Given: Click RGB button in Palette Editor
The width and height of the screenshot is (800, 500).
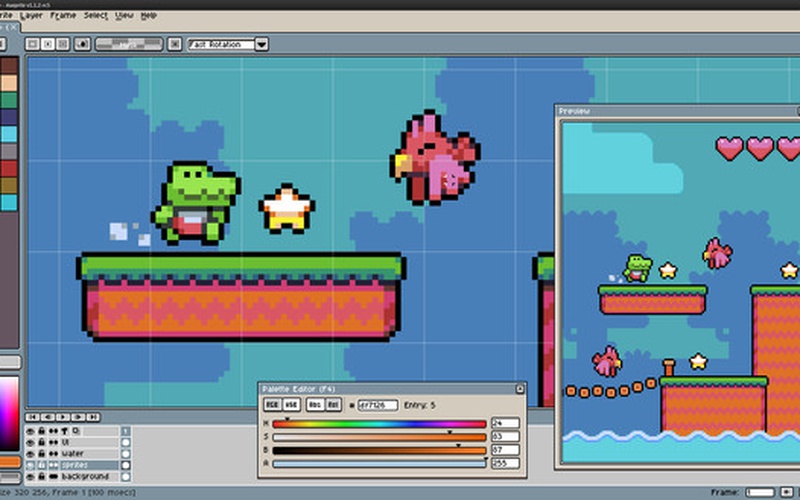Looking at the screenshot, I should pos(271,404).
